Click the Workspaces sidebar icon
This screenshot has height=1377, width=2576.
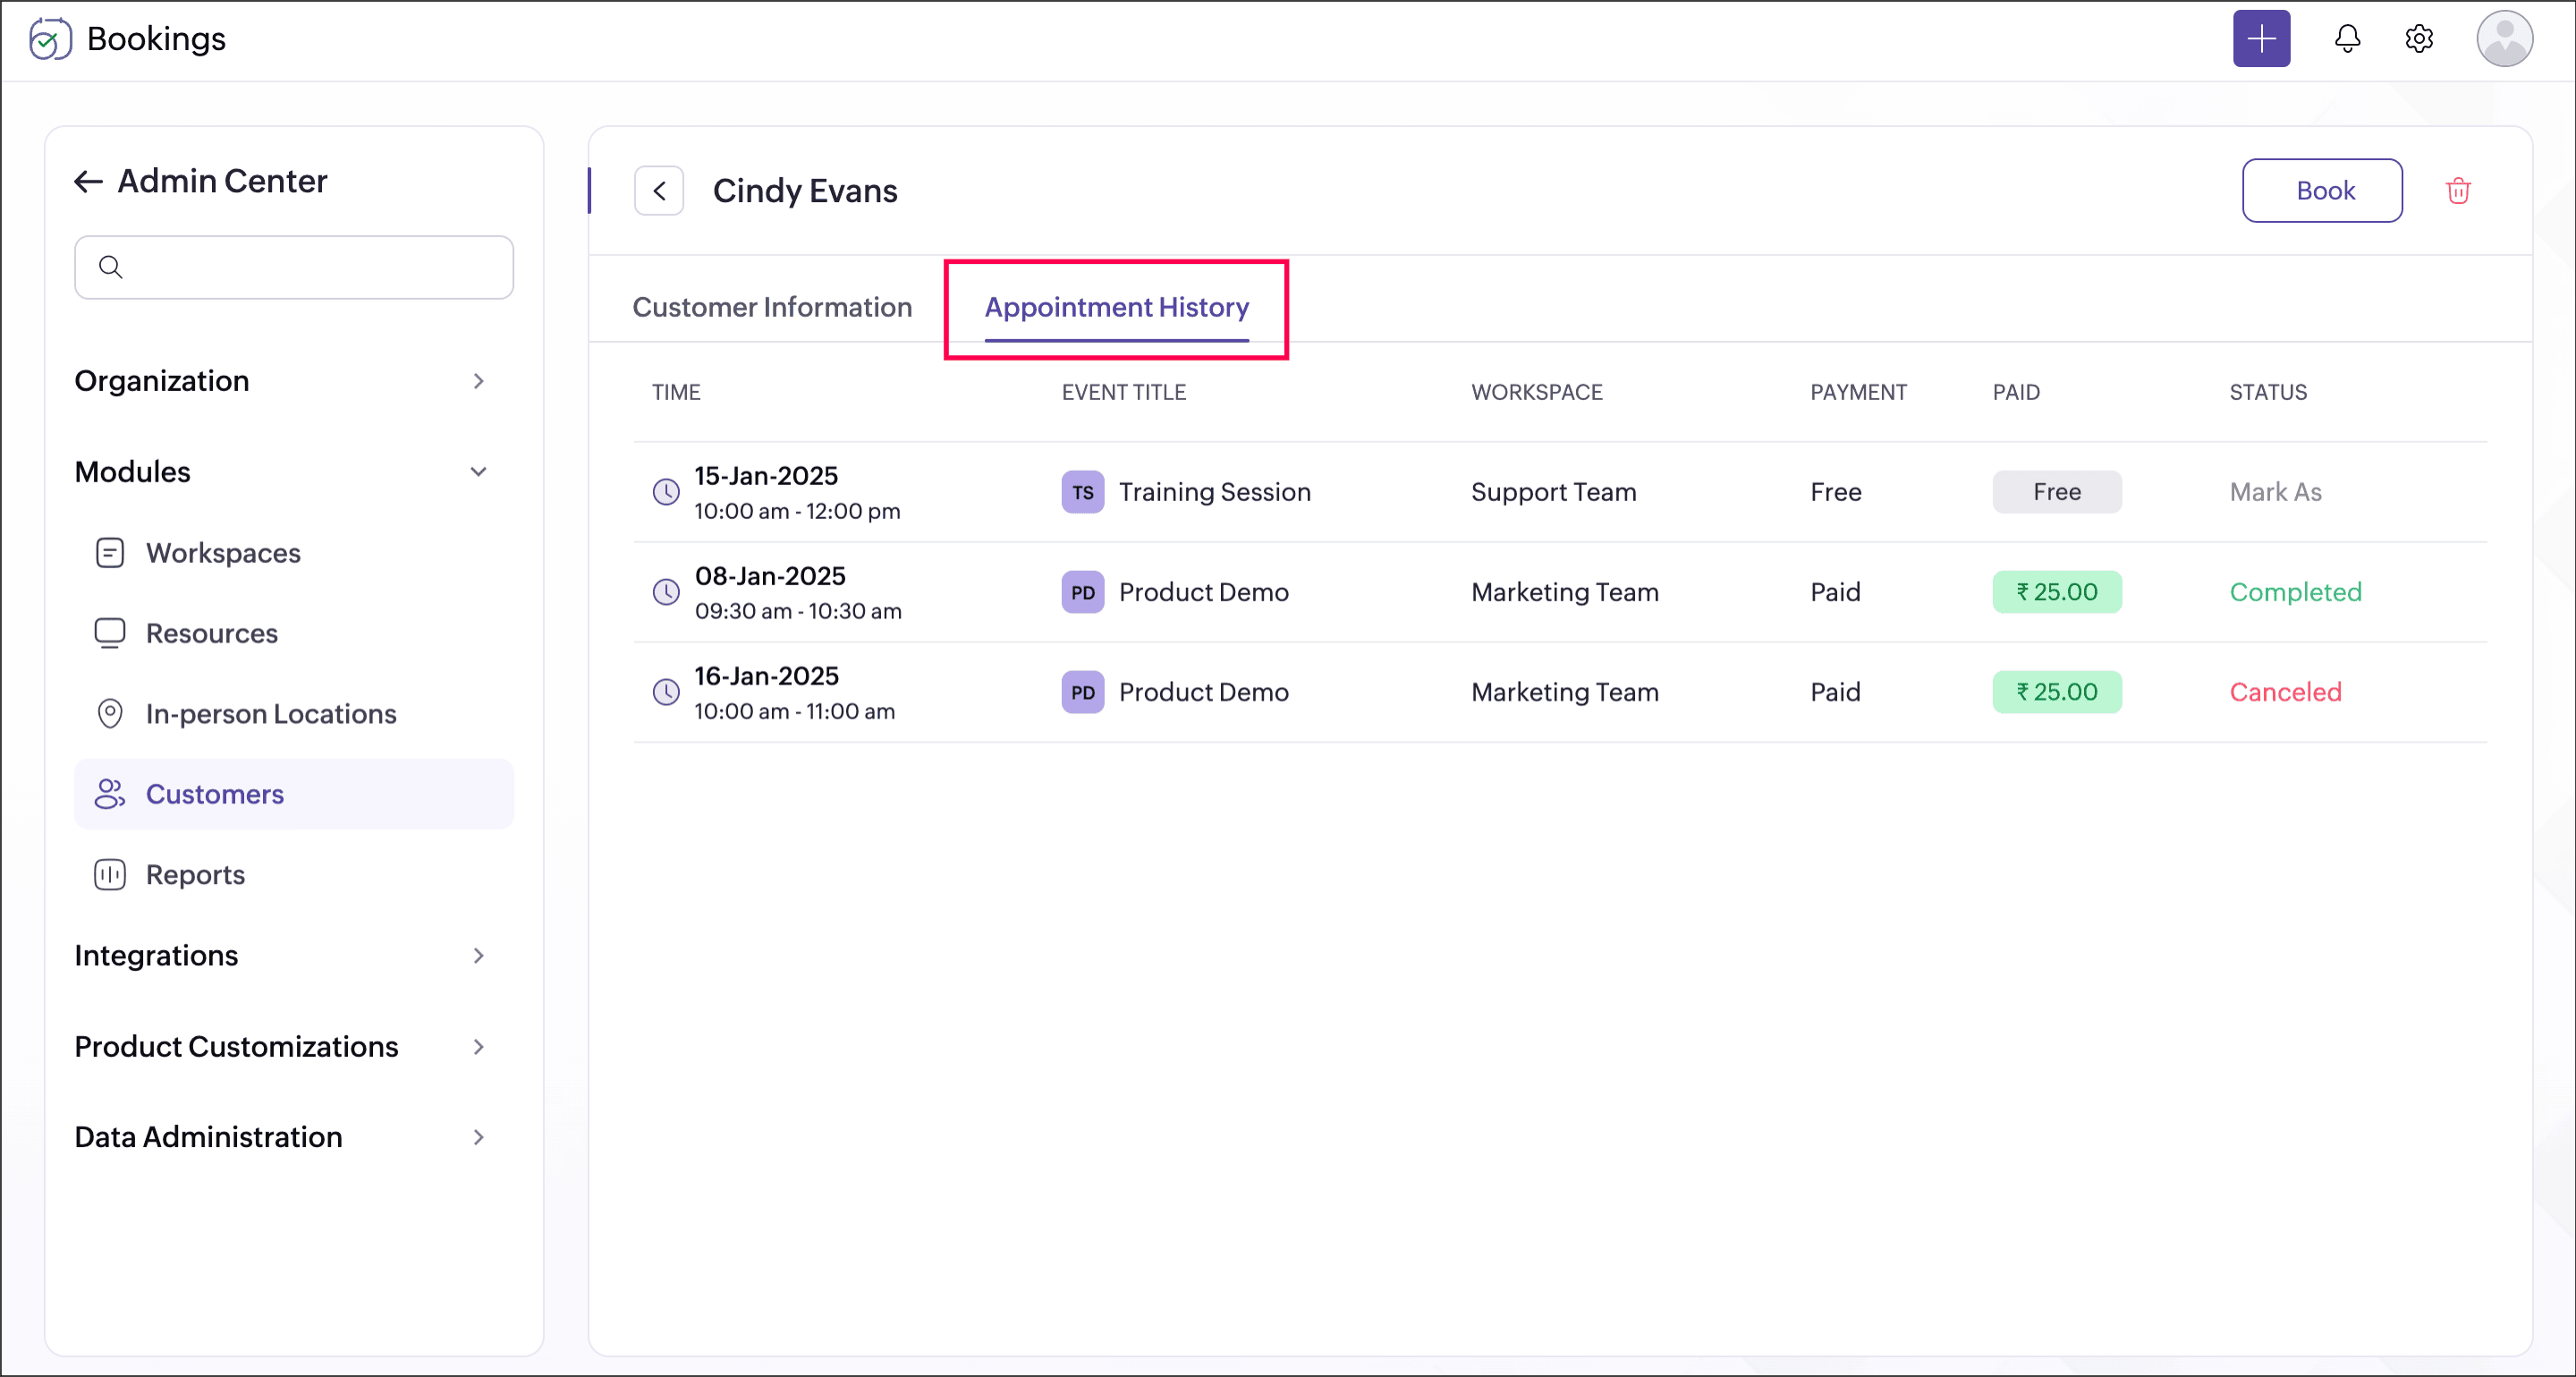(109, 553)
